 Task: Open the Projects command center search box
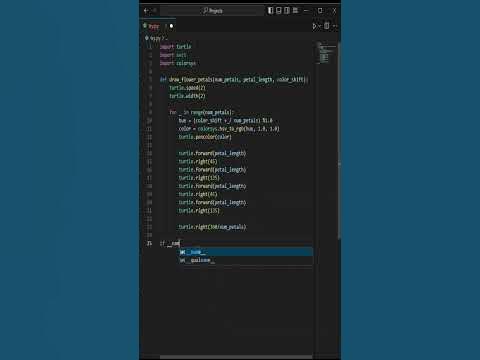tap(212, 11)
